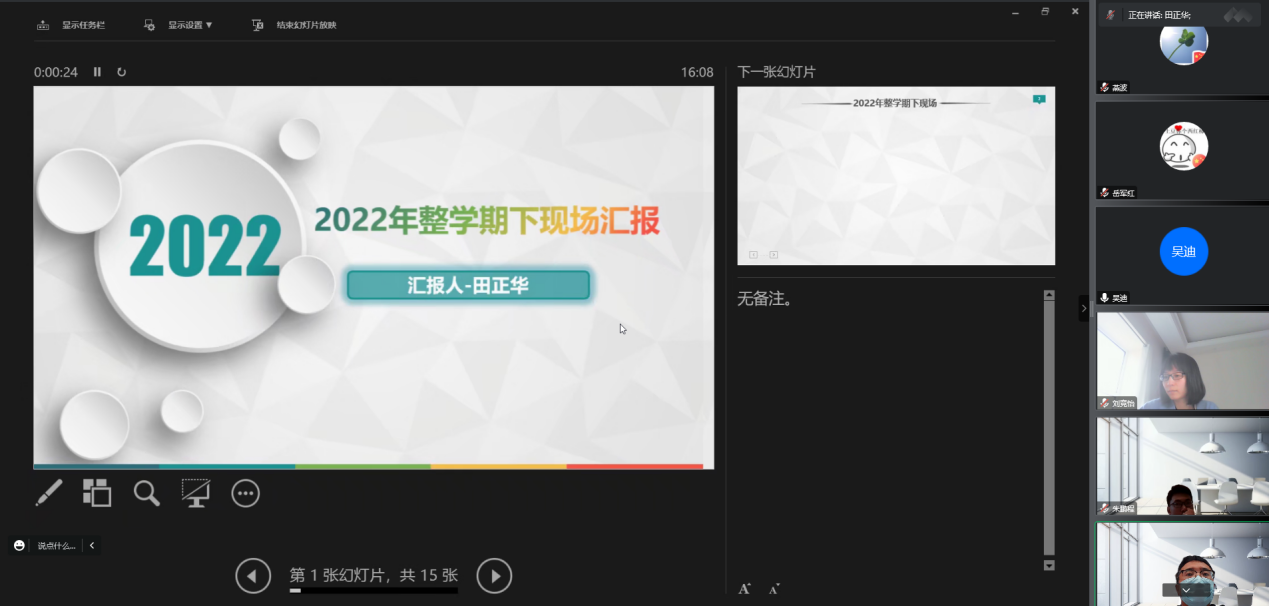Open the see all slides grid view
Screen dimensions: 1269x606
[97, 492]
